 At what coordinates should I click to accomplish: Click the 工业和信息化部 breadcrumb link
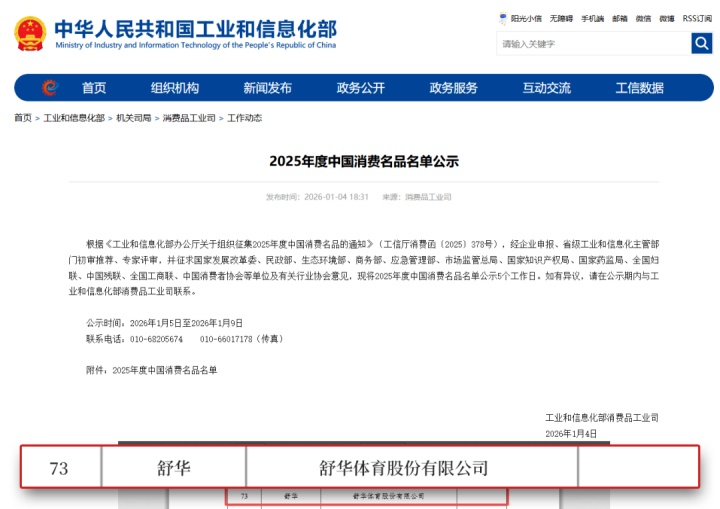pos(74,118)
